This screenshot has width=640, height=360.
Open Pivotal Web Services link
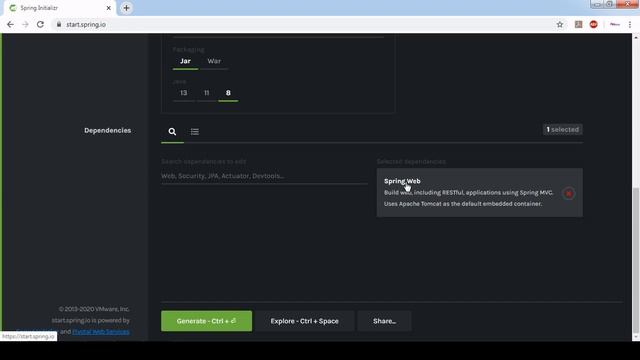pos(101,332)
